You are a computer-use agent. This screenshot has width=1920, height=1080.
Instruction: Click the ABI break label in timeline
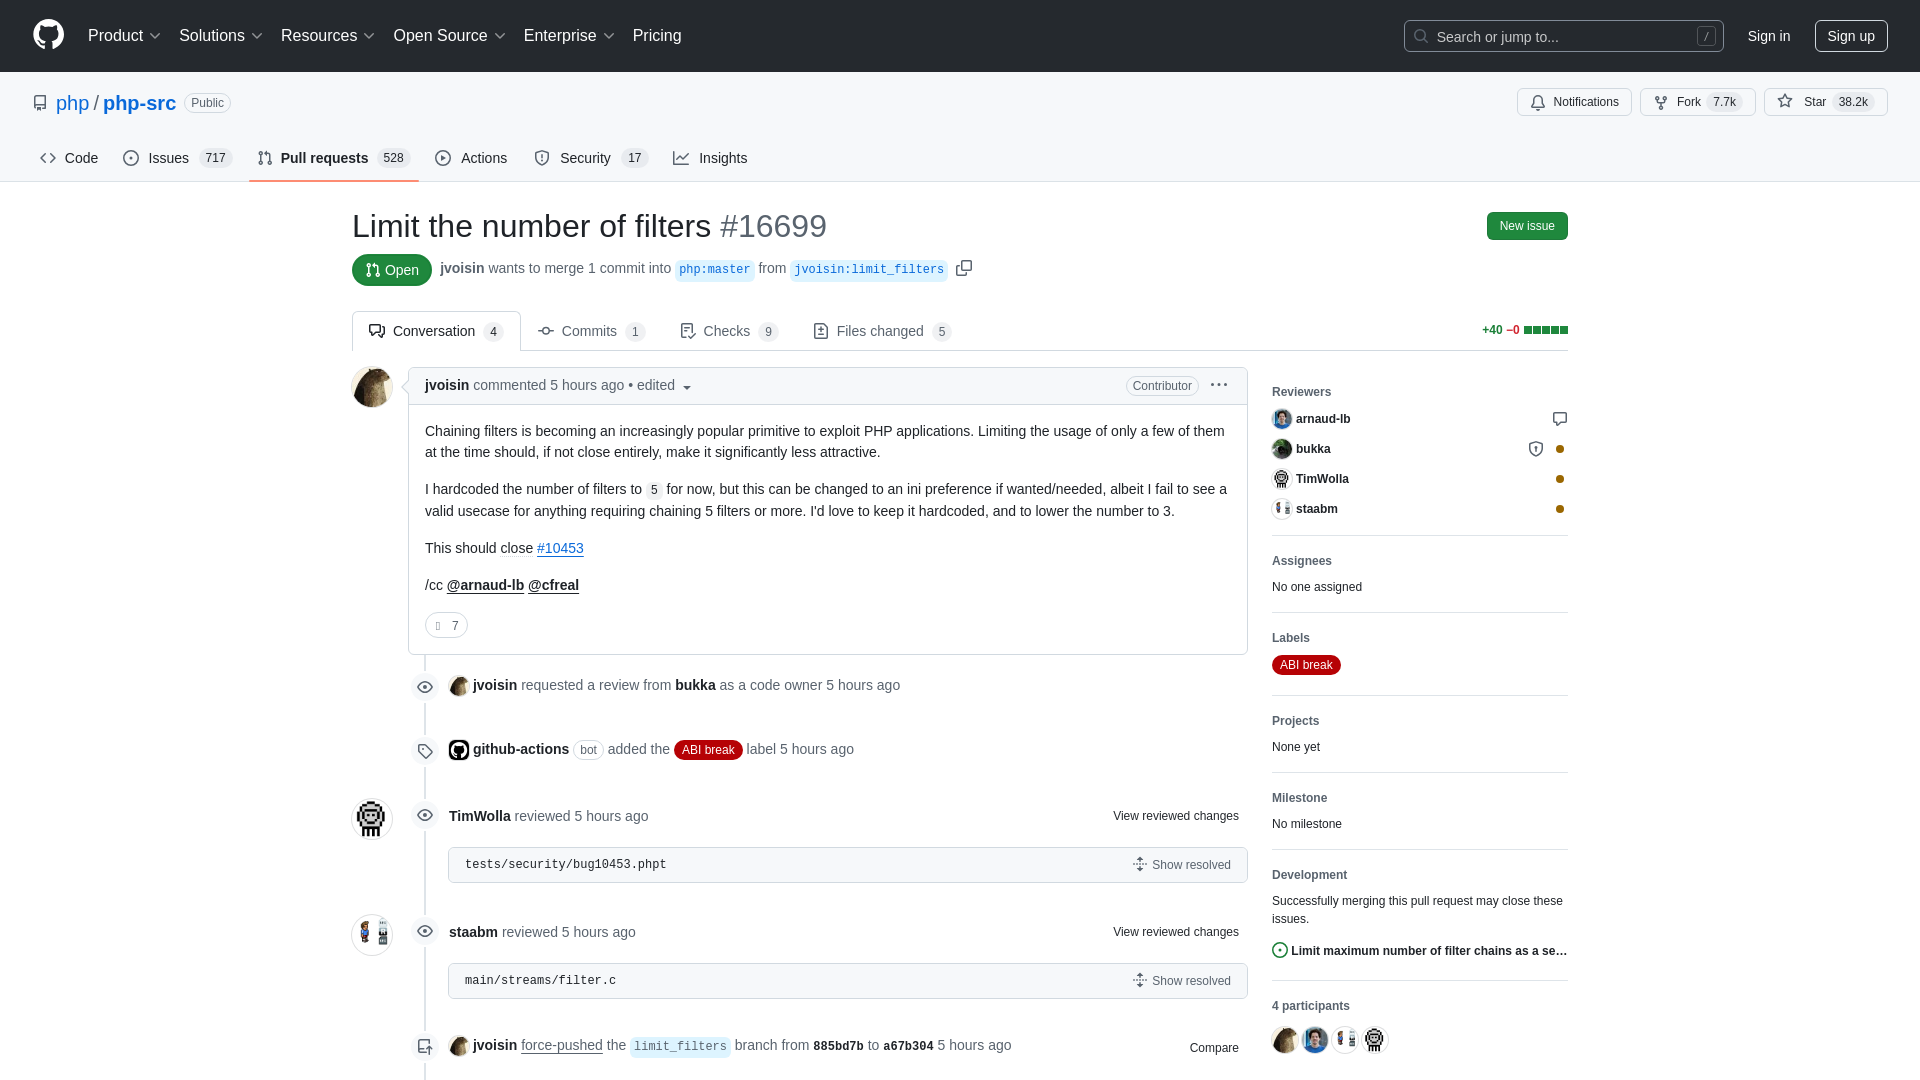pos(708,750)
